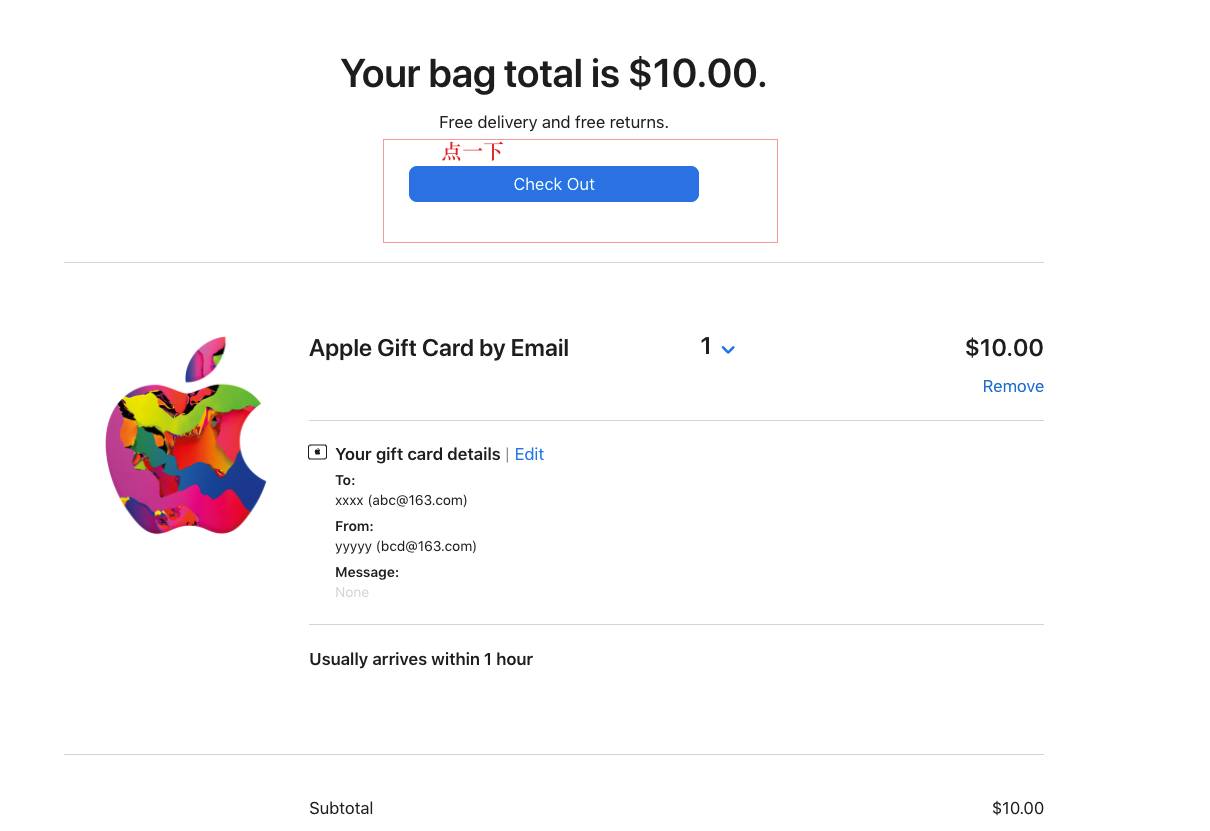Remove the gift card from the bag

1012,386
